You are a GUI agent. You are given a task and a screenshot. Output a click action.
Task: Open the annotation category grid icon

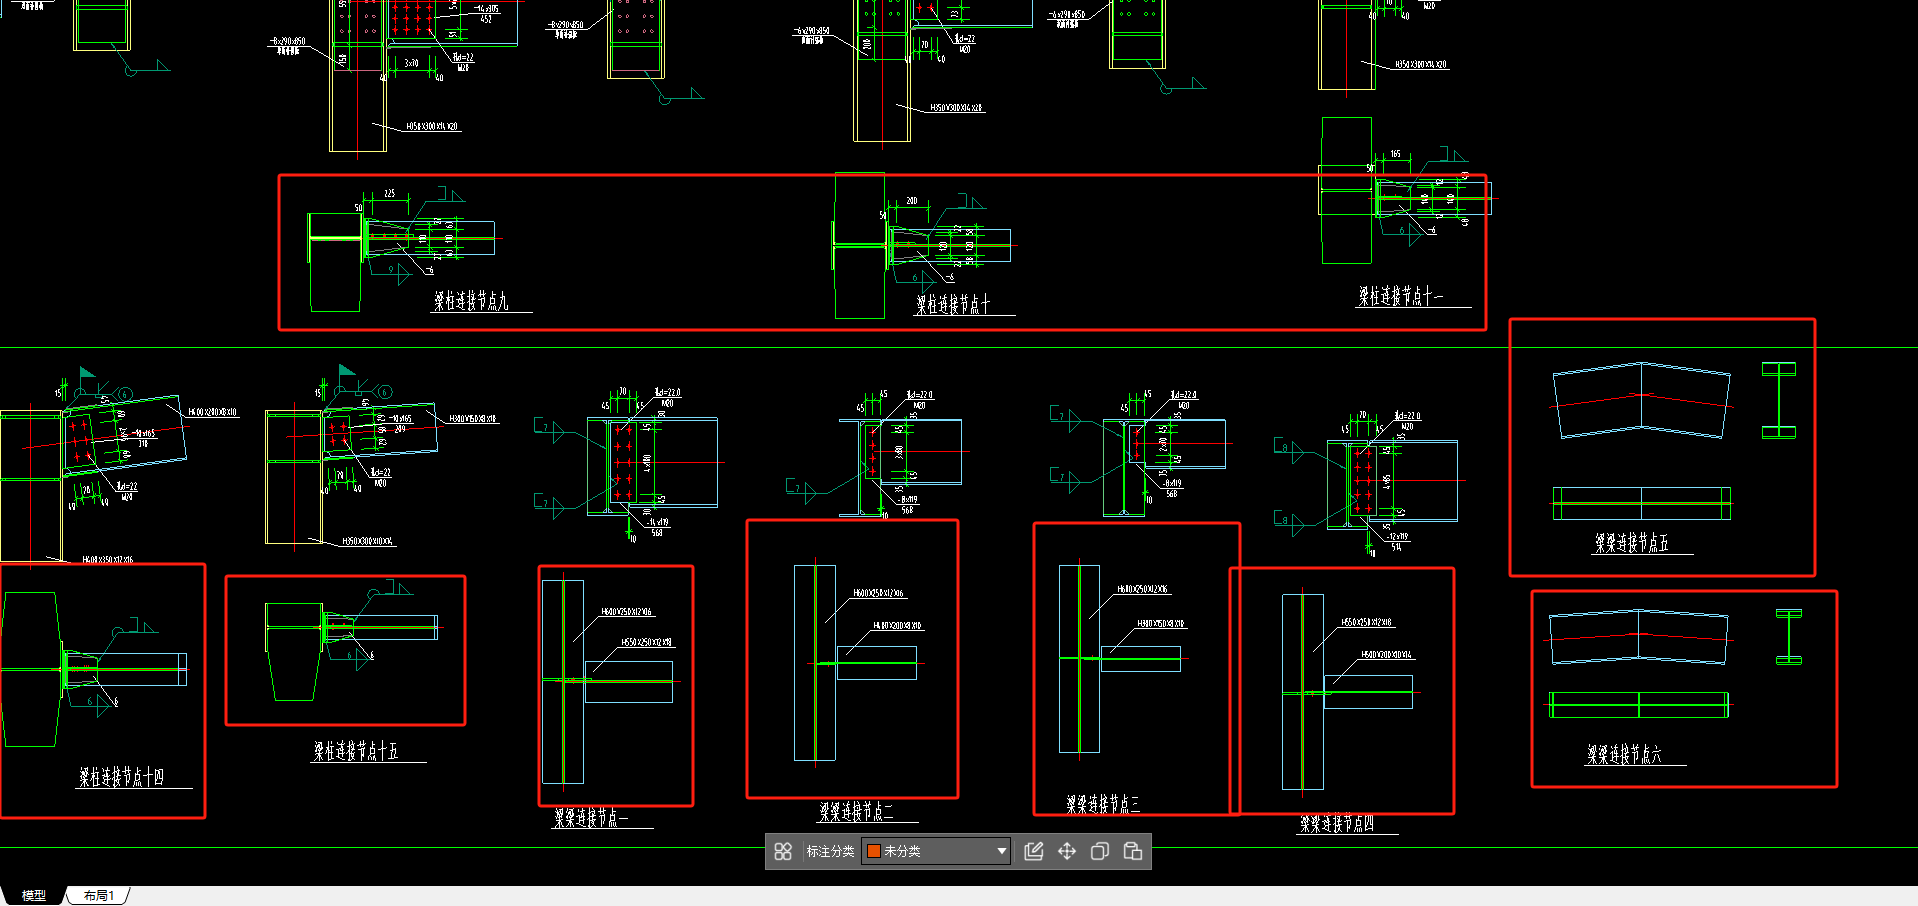coord(783,851)
